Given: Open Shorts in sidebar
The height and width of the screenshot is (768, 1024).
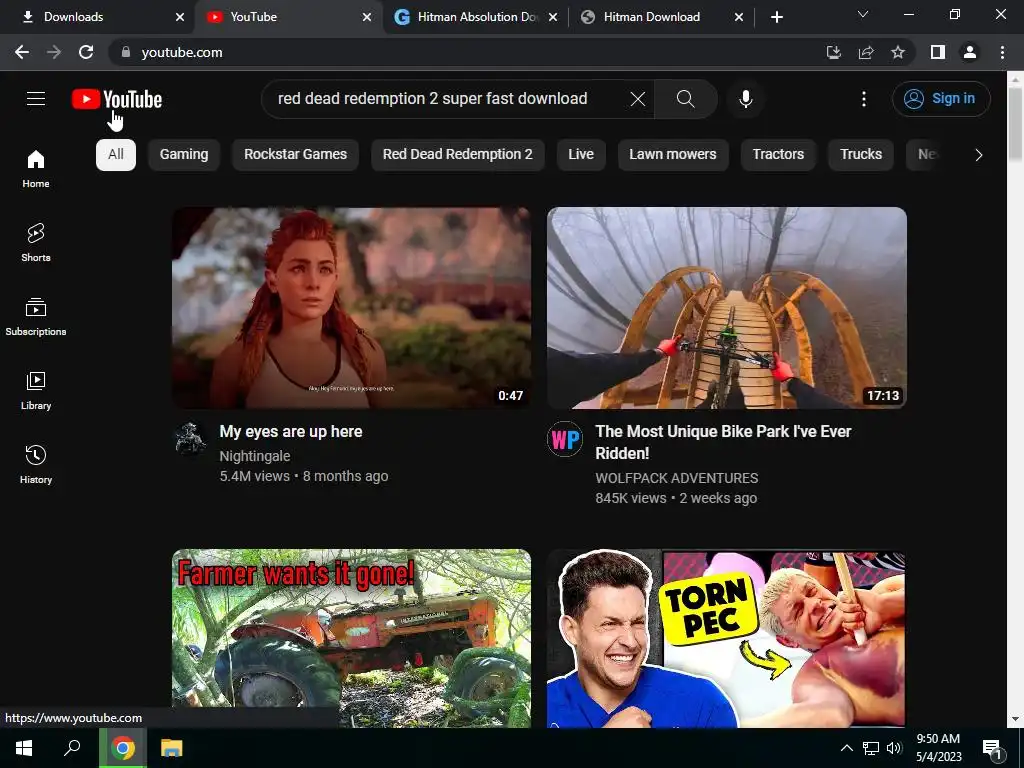Looking at the screenshot, I should 36,242.
